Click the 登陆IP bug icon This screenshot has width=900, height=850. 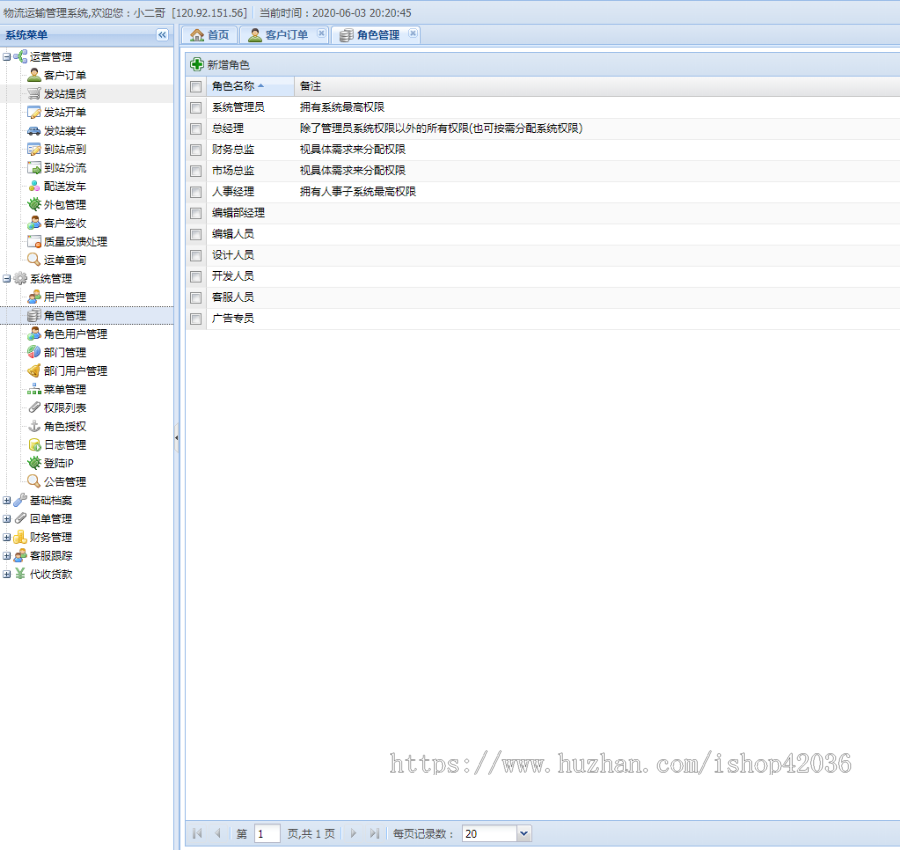tap(34, 463)
